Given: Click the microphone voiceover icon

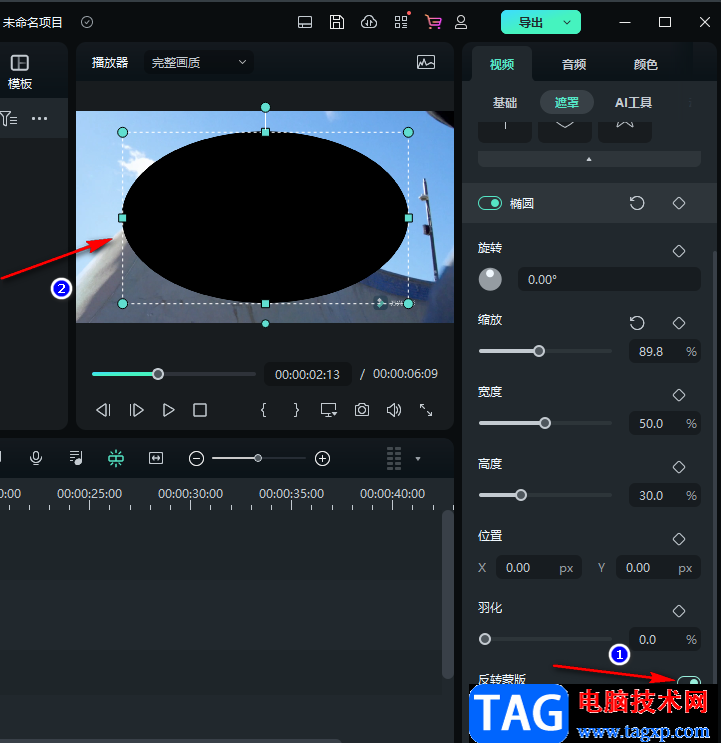Looking at the screenshot, I should [x=36, y=458].
